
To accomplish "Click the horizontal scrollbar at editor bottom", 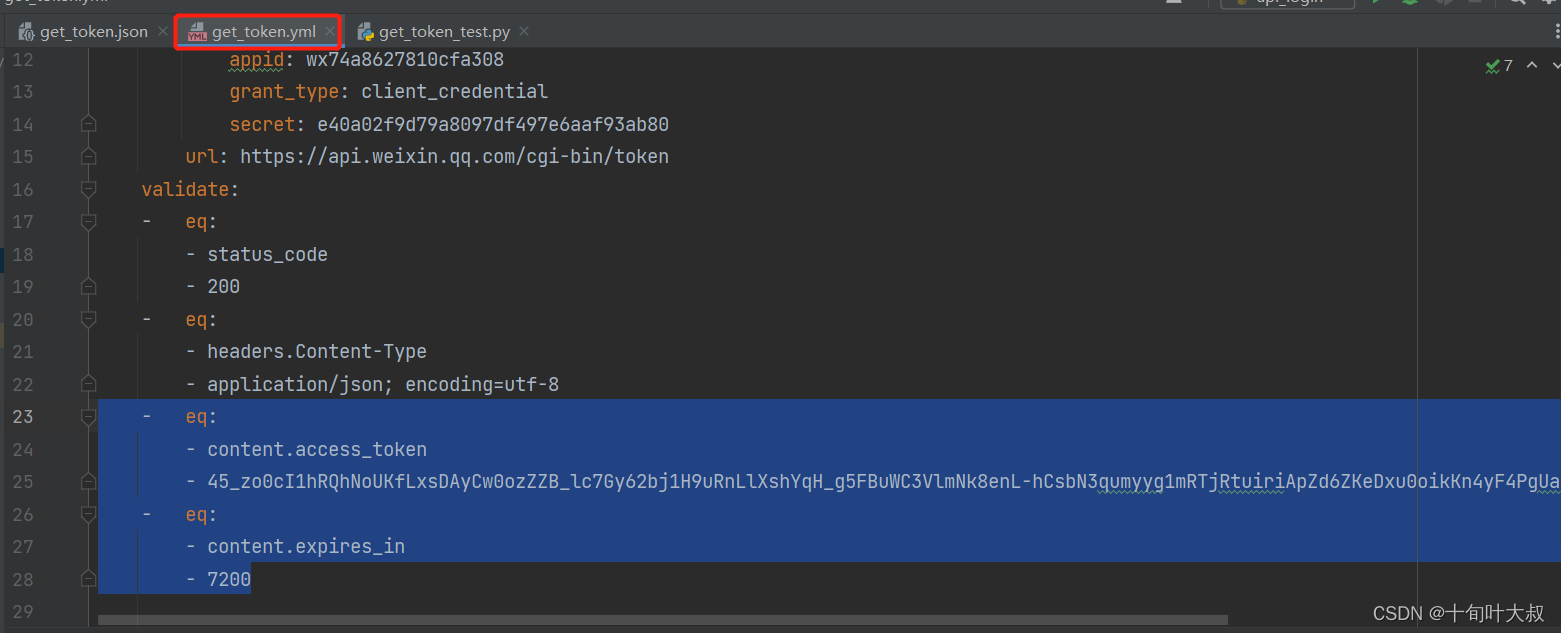I will pyautogui.click(x=662, y=620).
